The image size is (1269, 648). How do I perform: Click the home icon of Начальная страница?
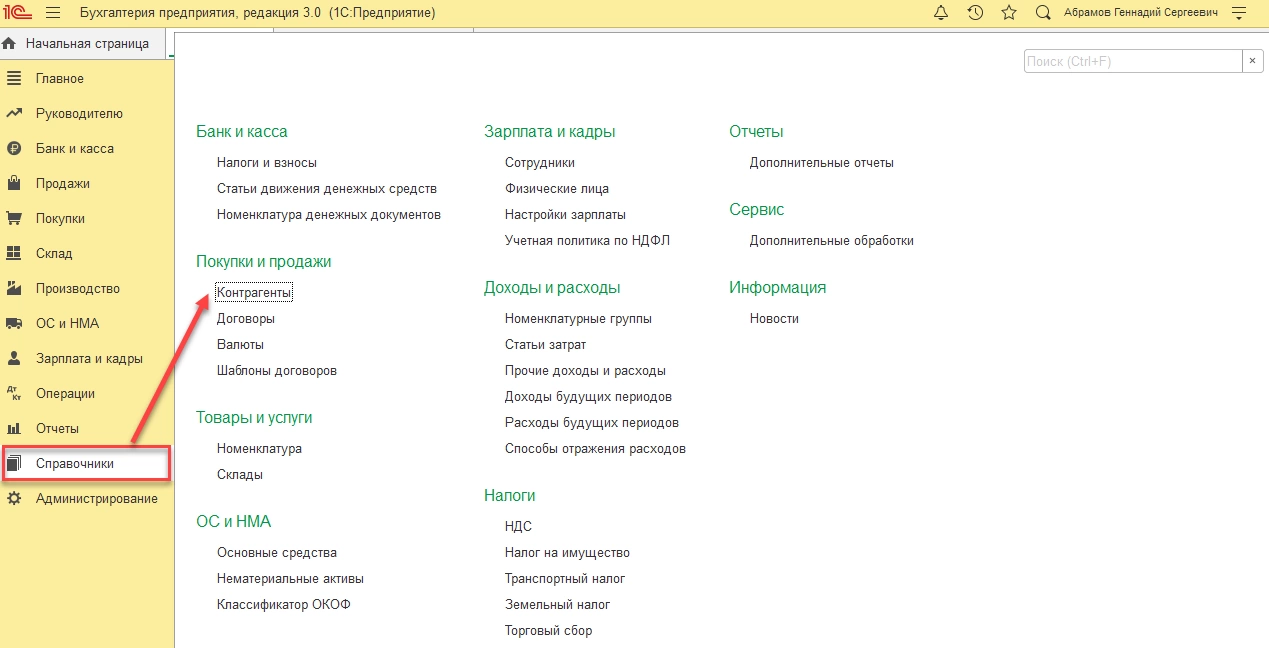[10, 44]
